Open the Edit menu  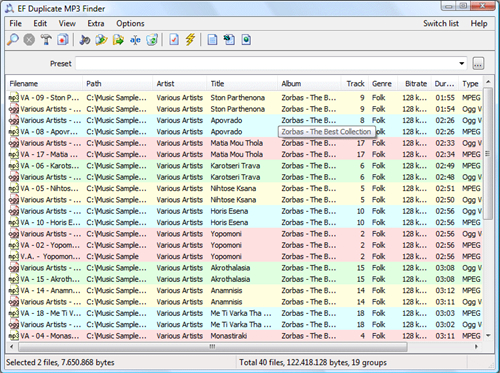pyautogui.click(x=40, y=23)
